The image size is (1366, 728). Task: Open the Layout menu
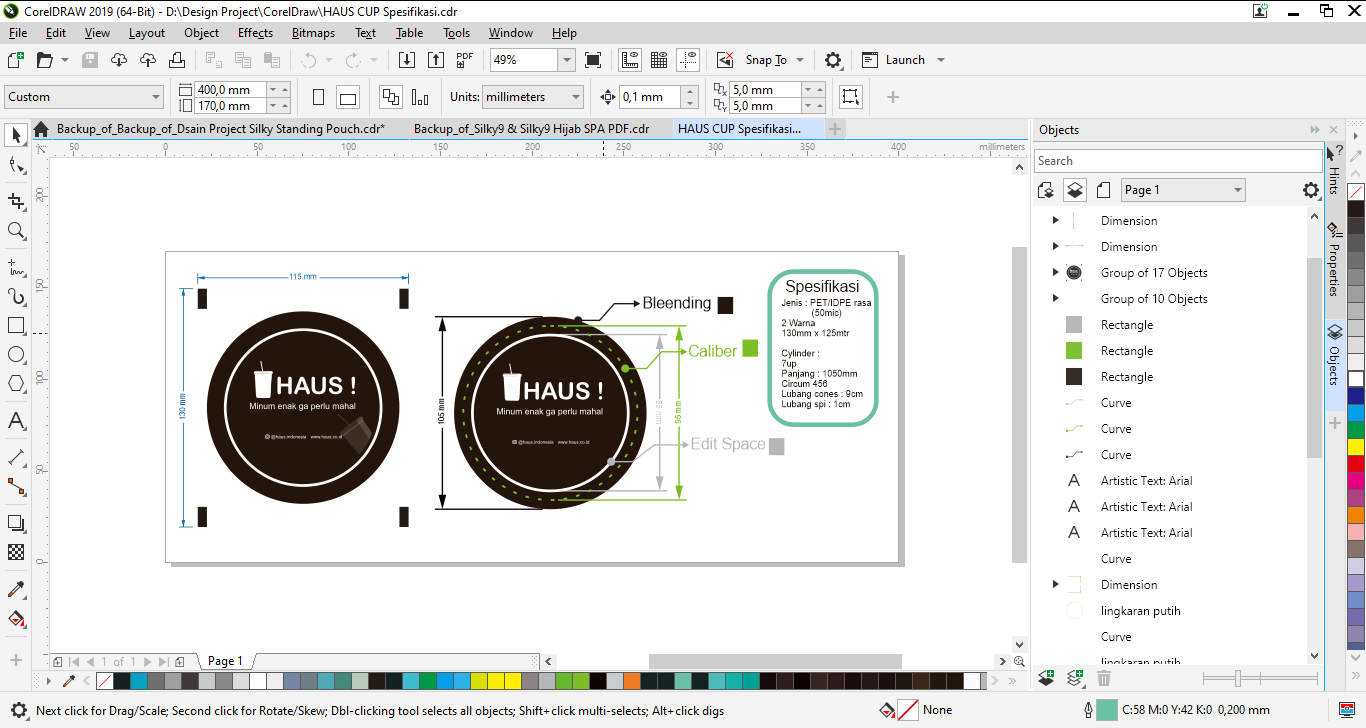click(147, 33)
